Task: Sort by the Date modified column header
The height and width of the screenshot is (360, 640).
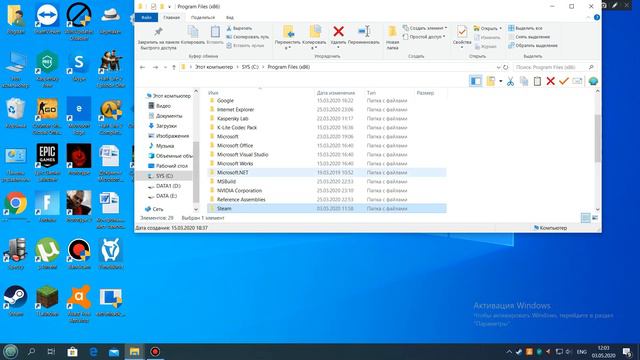Action: [x=336, y=93]
